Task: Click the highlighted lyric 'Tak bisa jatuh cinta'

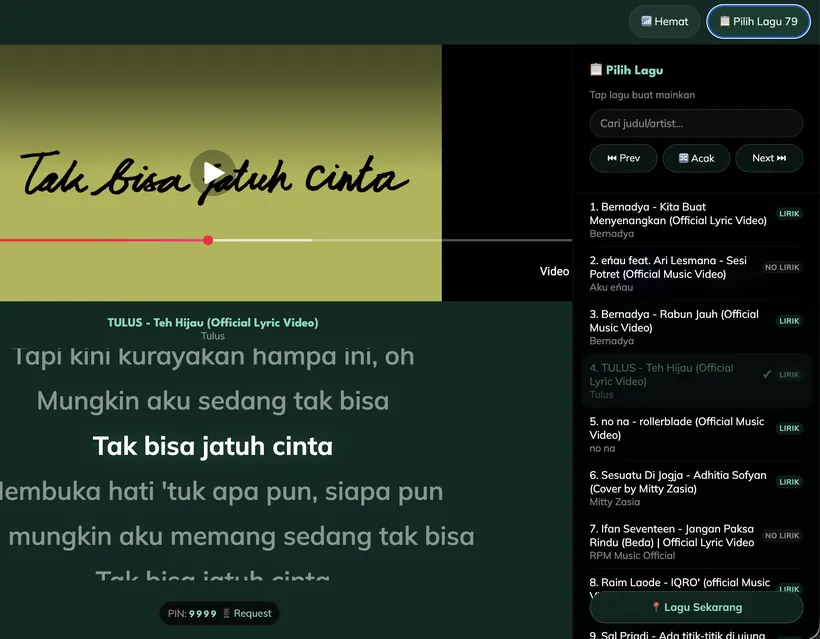Action: pyautogui.click(x=213, y=446)
